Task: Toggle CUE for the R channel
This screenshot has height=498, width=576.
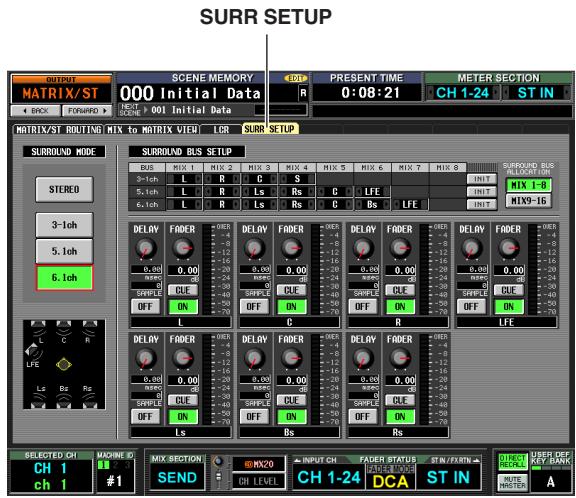Action: pos(400,290)
